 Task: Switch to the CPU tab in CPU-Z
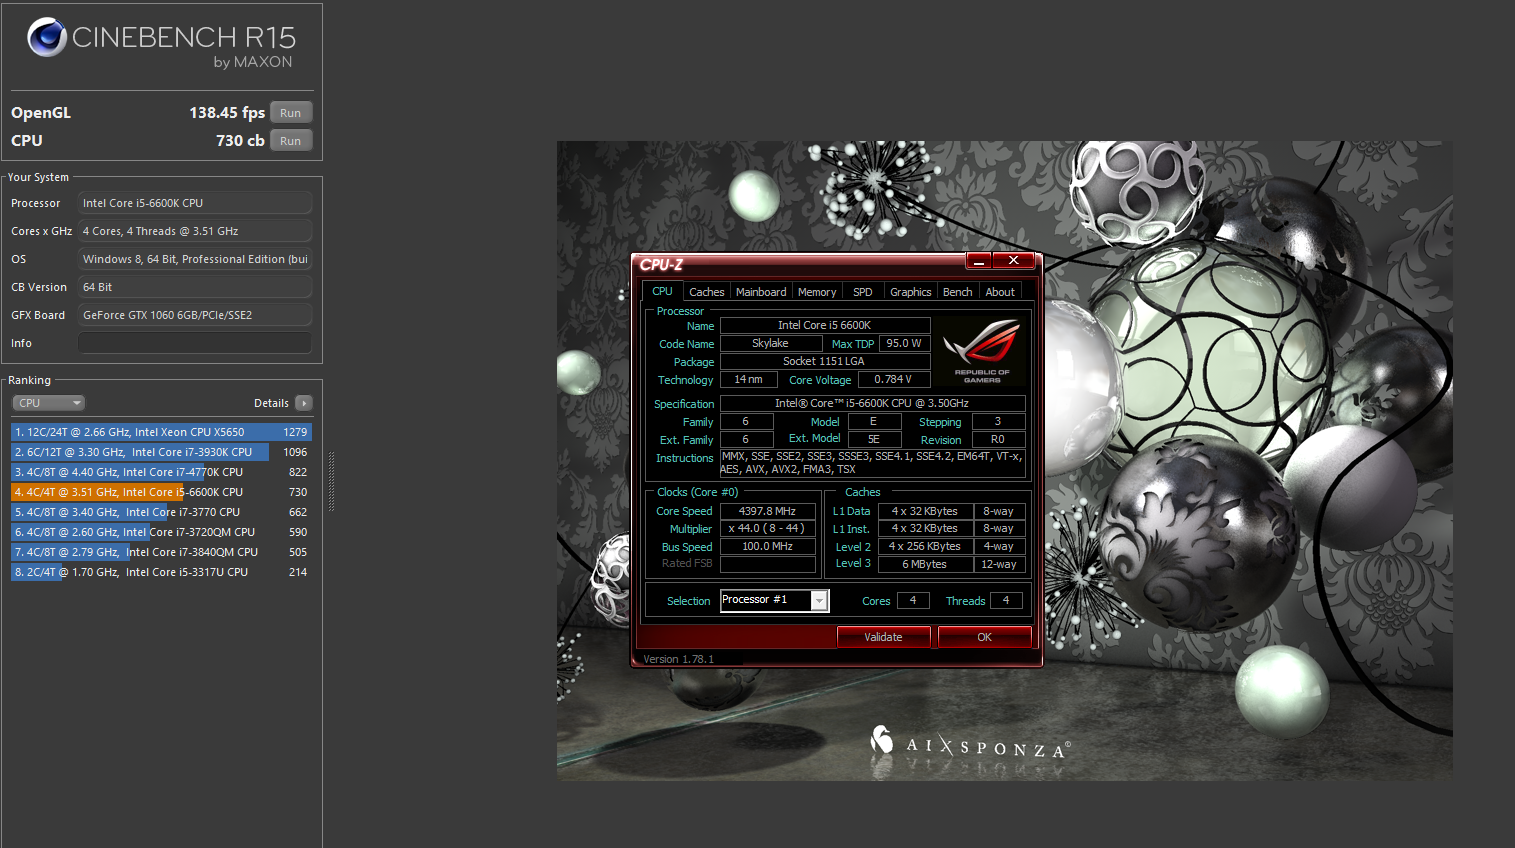pyautogui.click(x=662, y=291)
